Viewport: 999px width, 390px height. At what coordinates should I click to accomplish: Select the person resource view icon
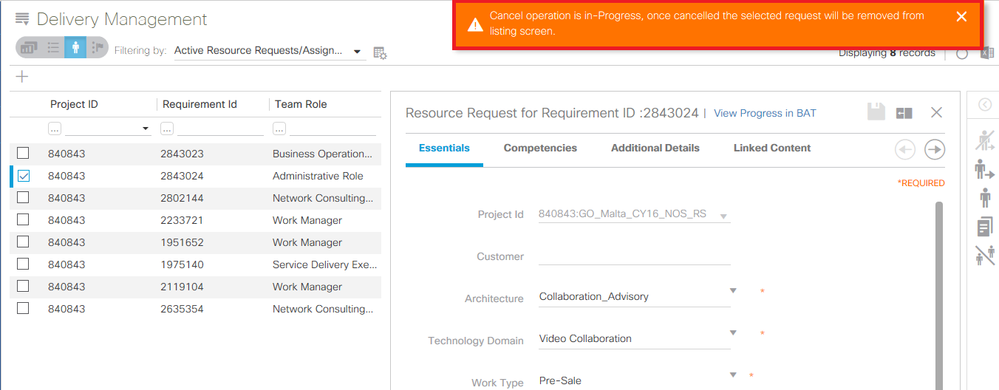pyautogui.click(x=75, y=48)
